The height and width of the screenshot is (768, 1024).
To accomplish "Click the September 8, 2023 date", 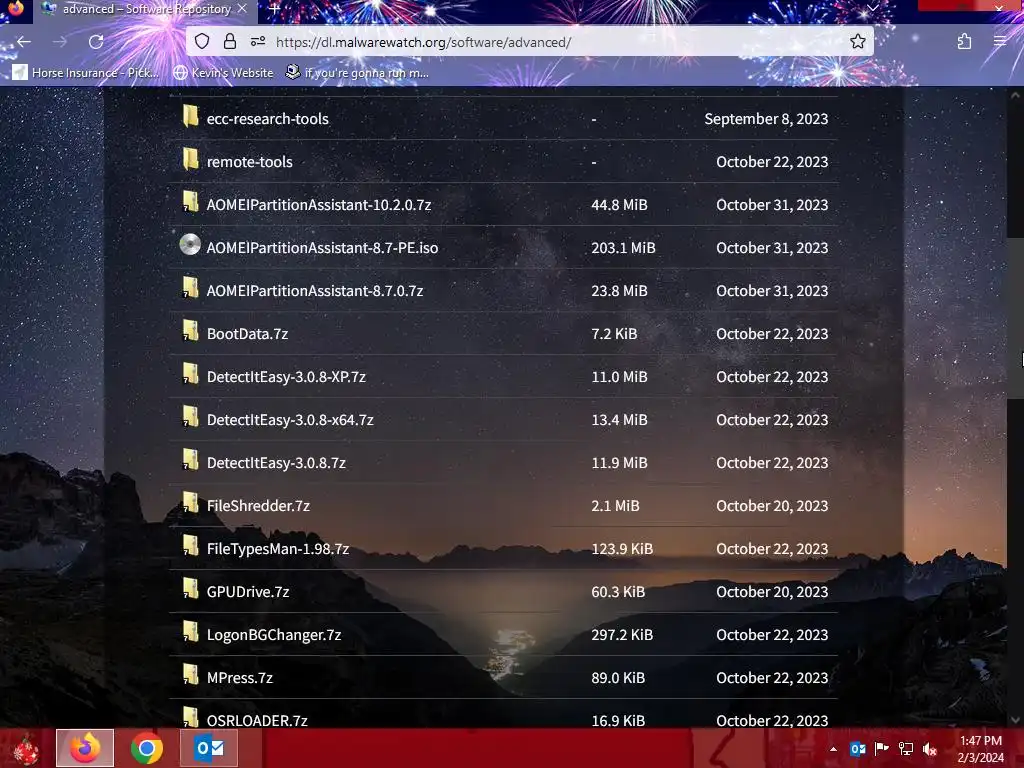I will (x=766, y=119).
